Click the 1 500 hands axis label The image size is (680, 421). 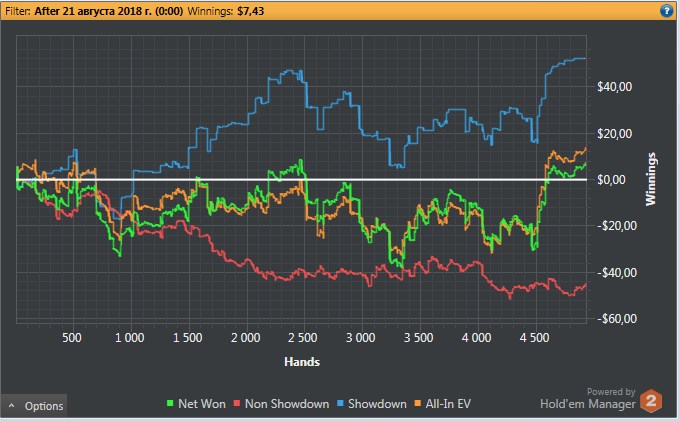pyautogui.click(x=187, y=338)
